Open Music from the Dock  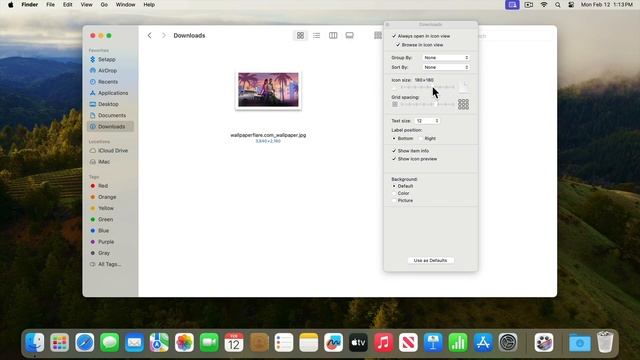pyautogui.click(x=383, y=342)
